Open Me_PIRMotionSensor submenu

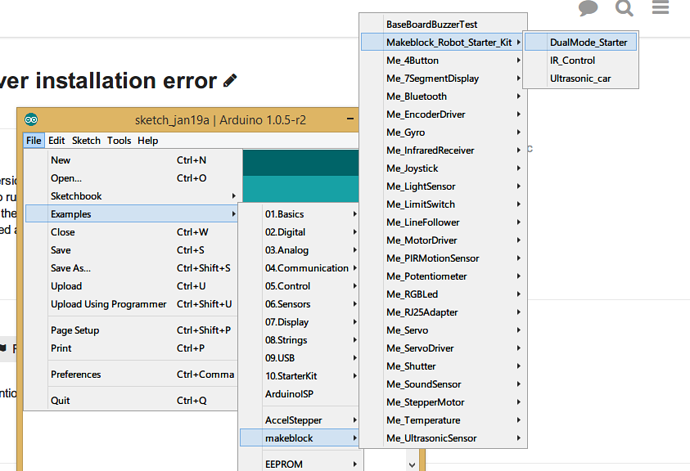(x=443, y=258)
